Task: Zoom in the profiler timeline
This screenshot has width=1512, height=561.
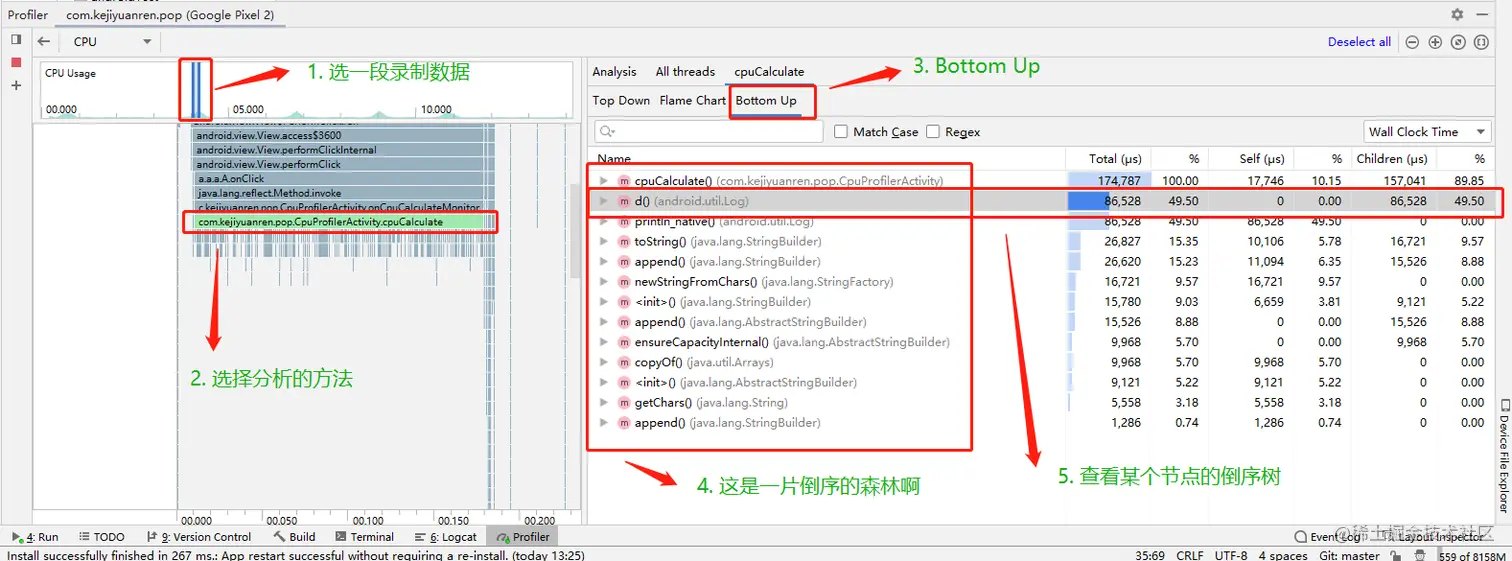Action: (1435, 42)
